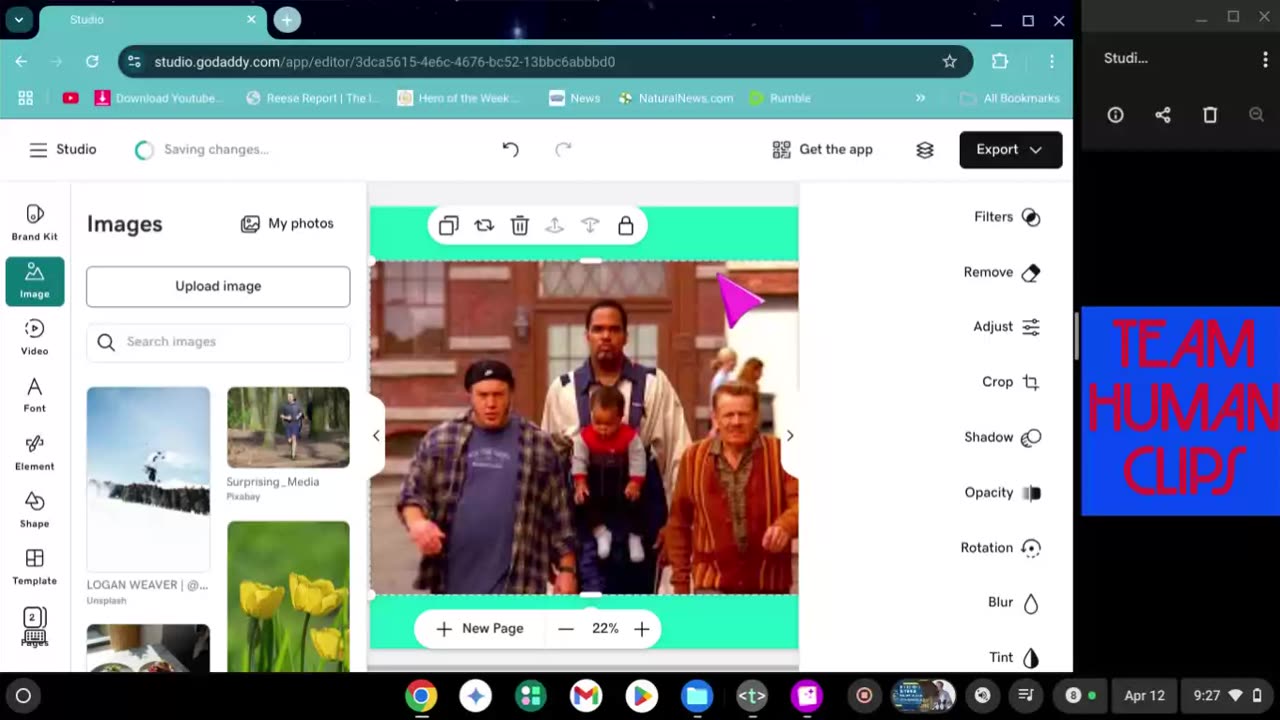This screenshot has width=1280, height=720.
Task: Open the tab search dropdown arrow
Action: click(19, 20)
